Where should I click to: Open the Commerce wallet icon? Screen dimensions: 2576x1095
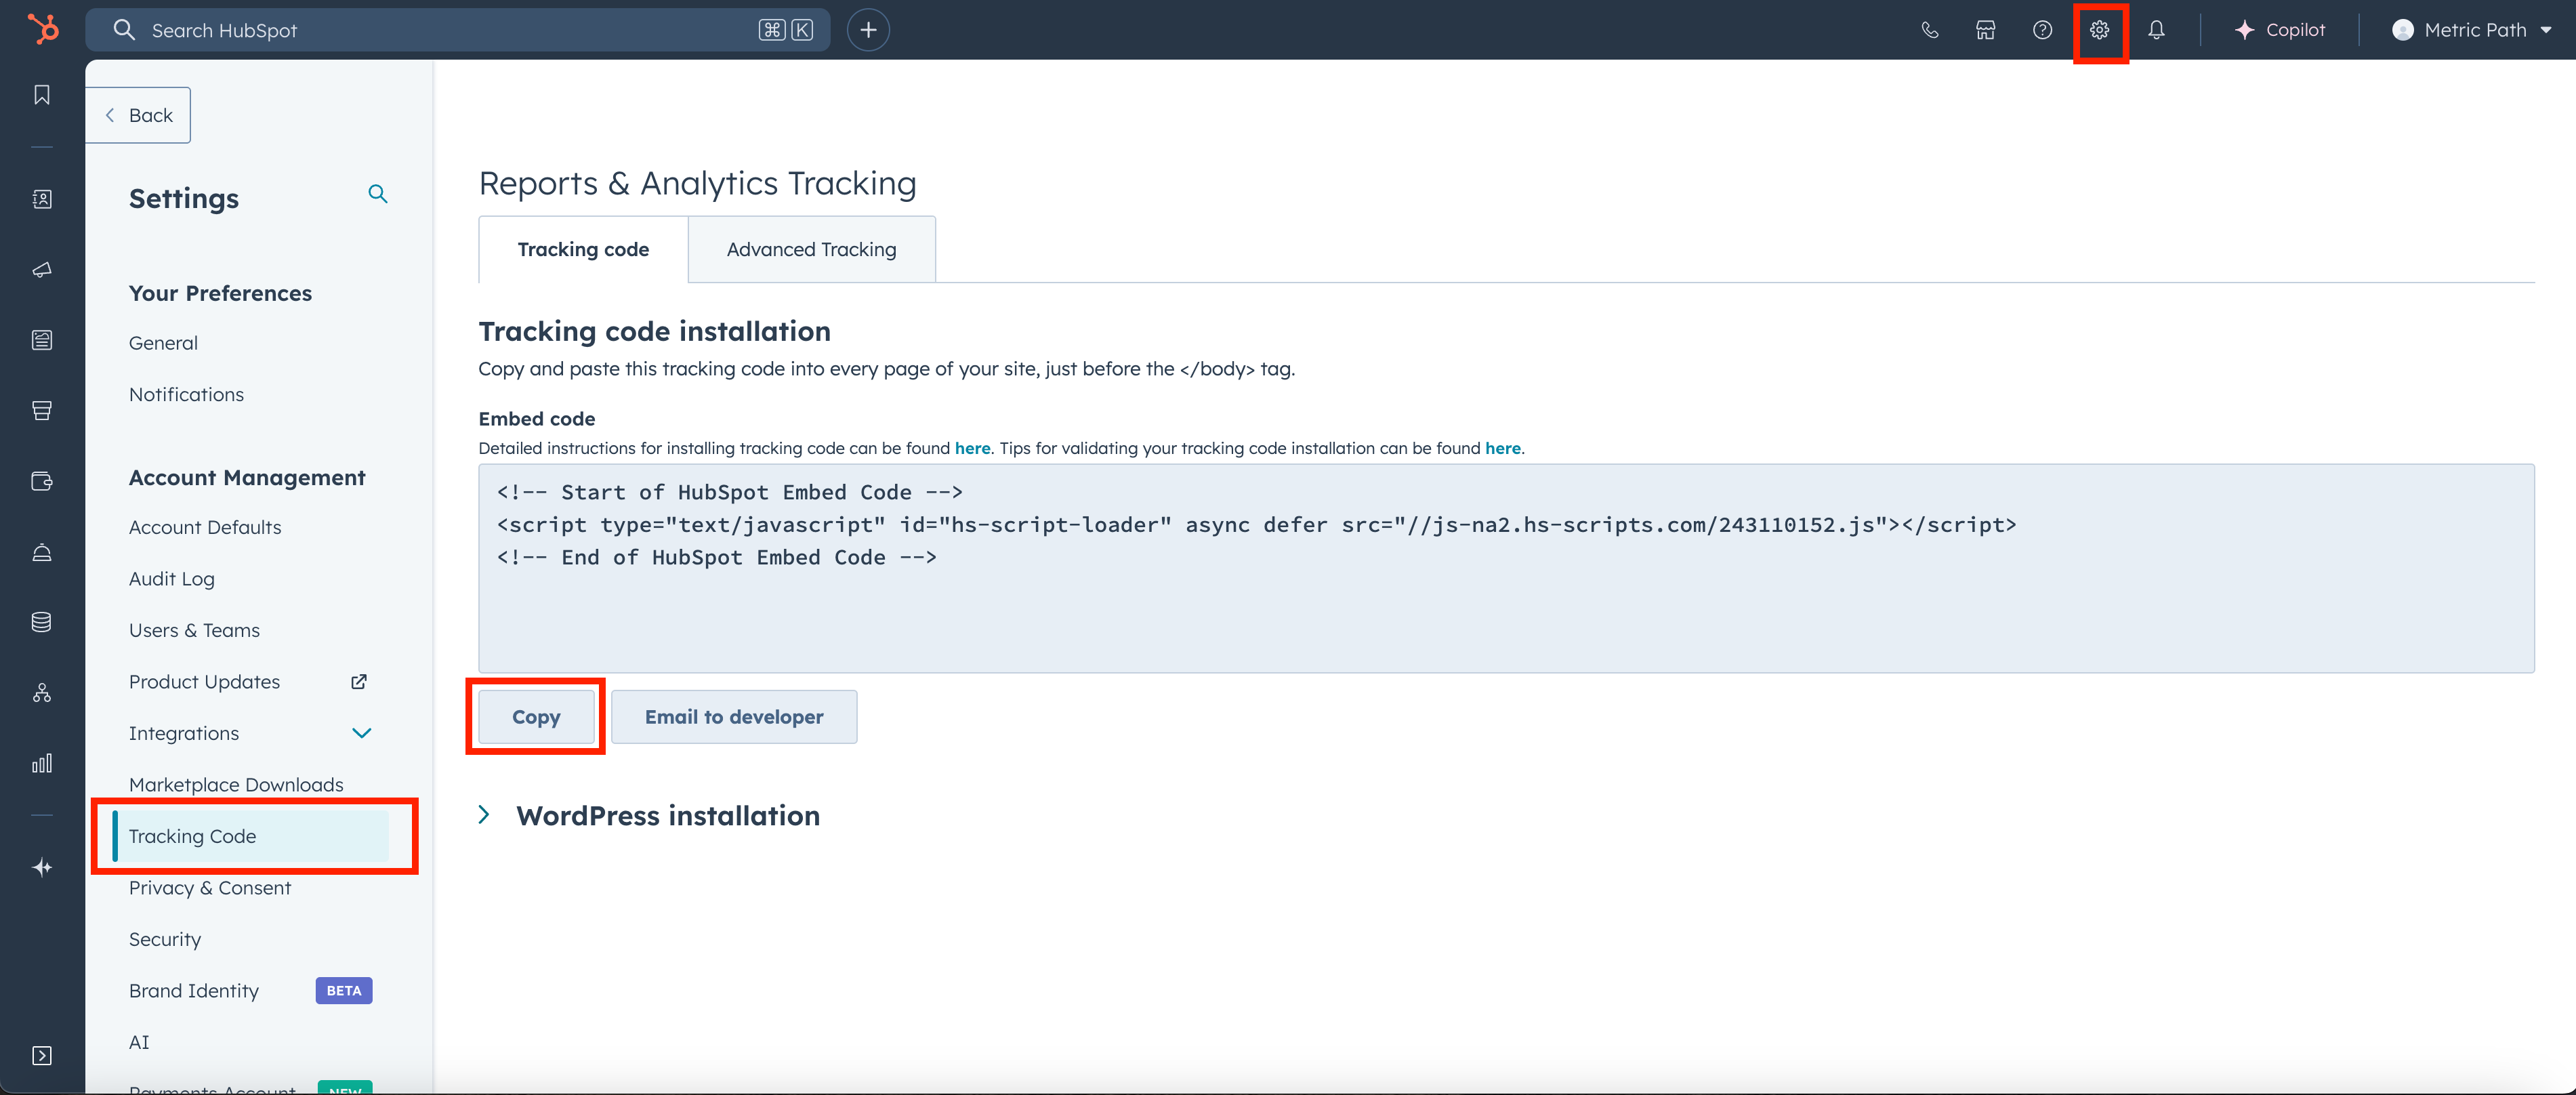(x=42, y=481)
